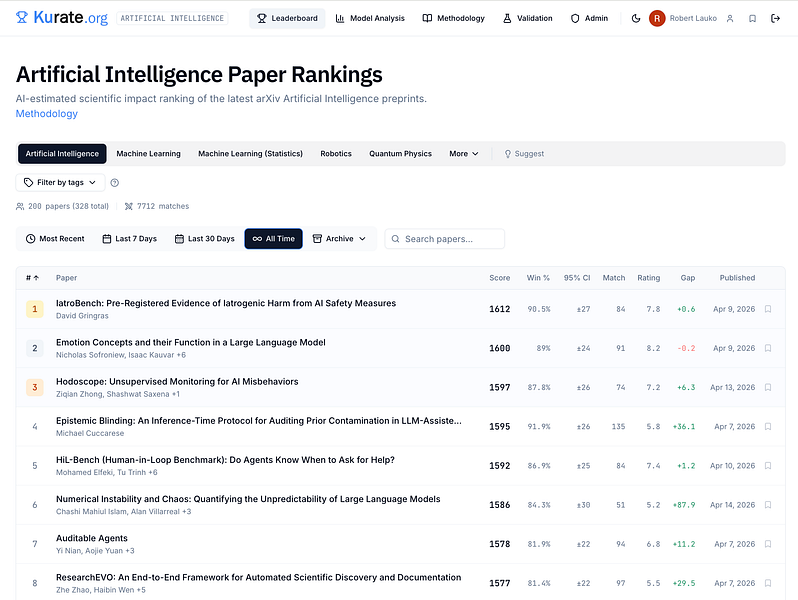Open IatroBench paper title

226,303
